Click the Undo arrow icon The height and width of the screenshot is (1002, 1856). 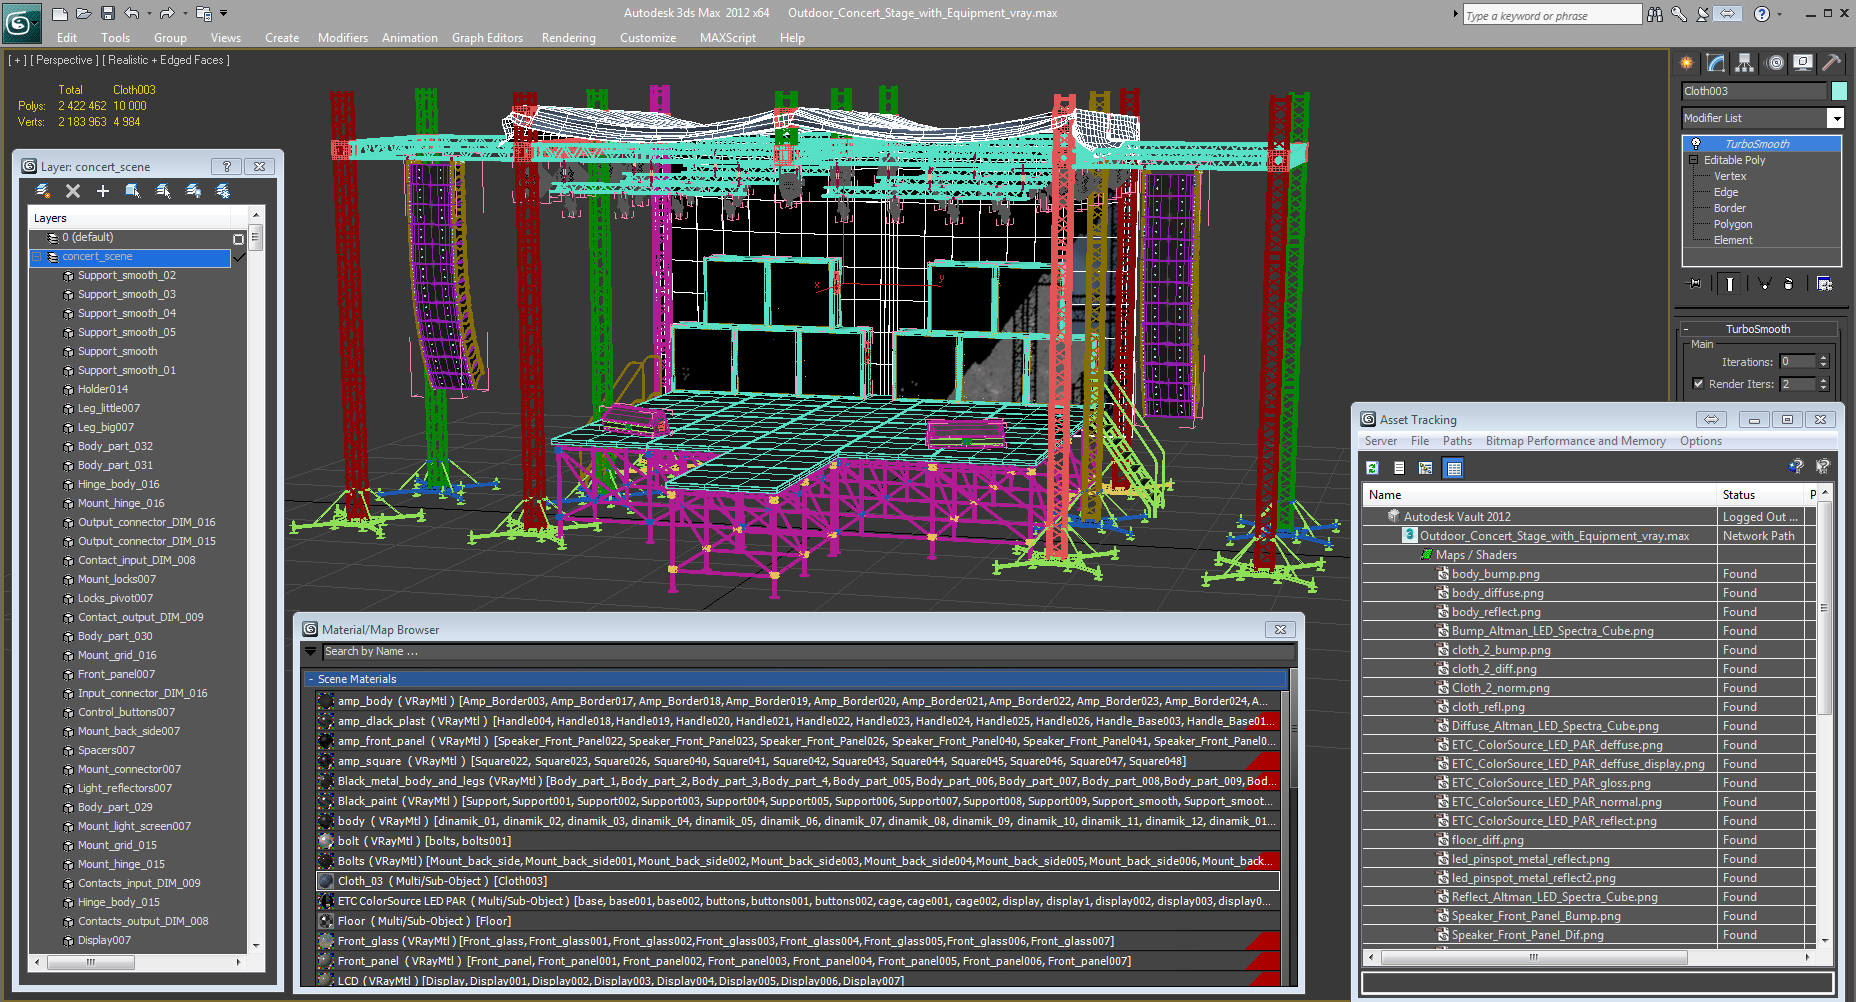[x=131, y=14]
